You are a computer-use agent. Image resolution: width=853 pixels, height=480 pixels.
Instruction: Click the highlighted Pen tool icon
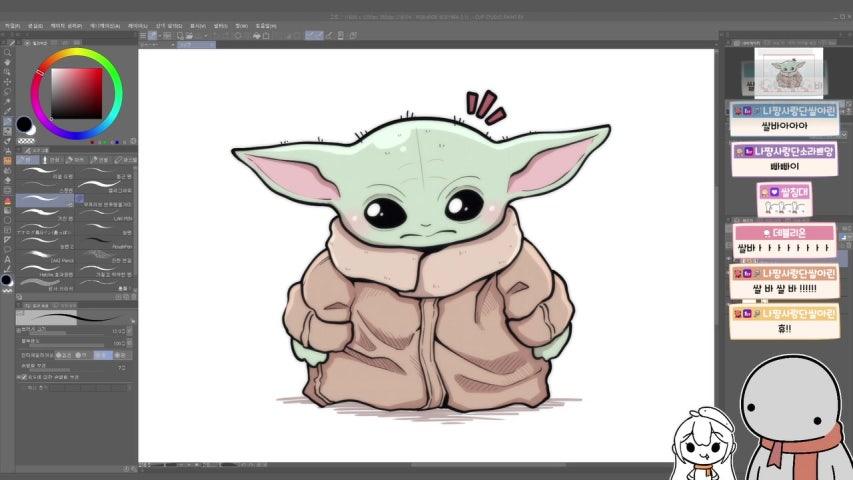coord(7,121)
